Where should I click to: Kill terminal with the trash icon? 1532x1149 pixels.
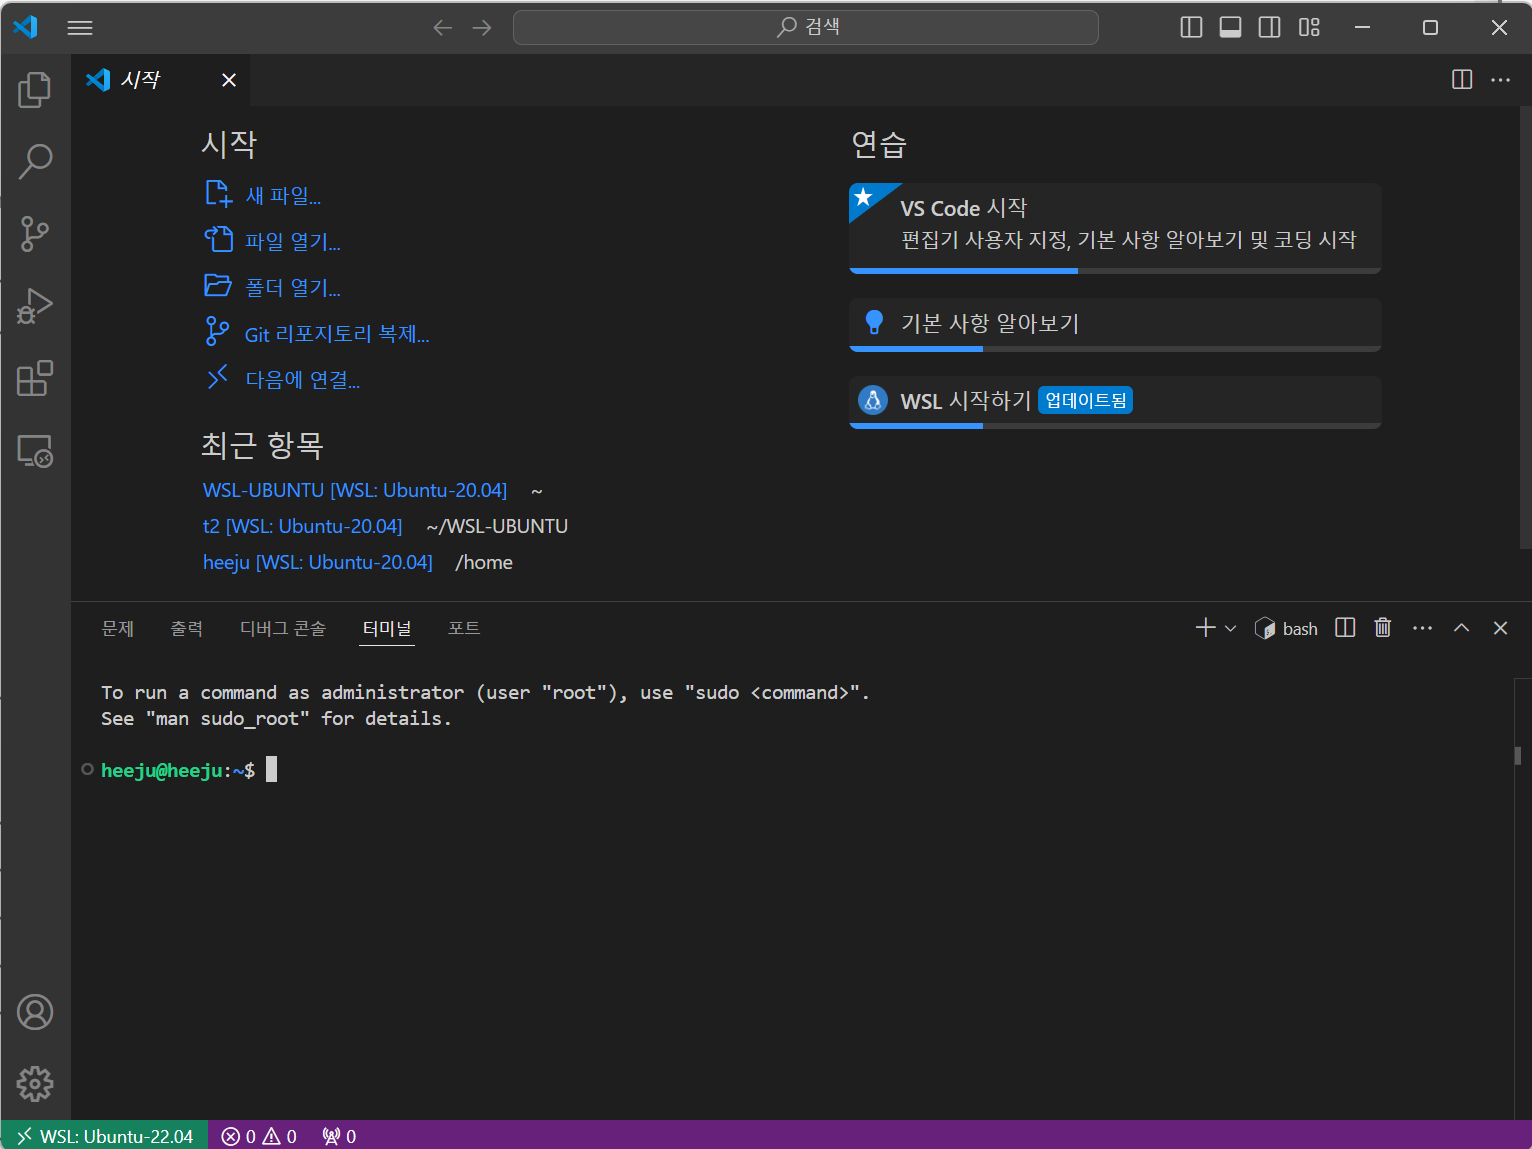coord(1383,628)
